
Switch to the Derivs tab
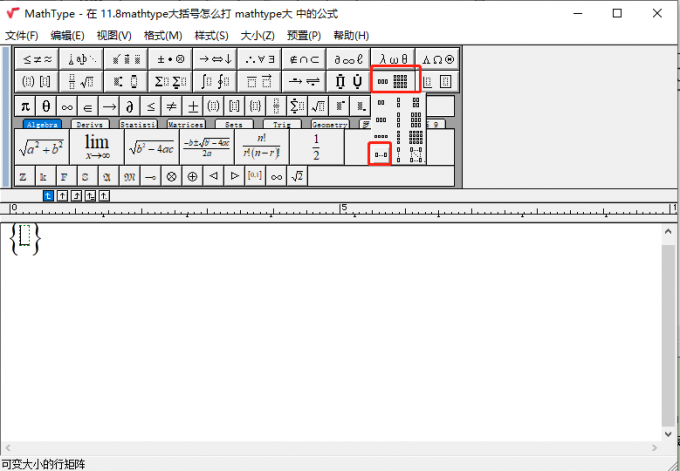90,124
